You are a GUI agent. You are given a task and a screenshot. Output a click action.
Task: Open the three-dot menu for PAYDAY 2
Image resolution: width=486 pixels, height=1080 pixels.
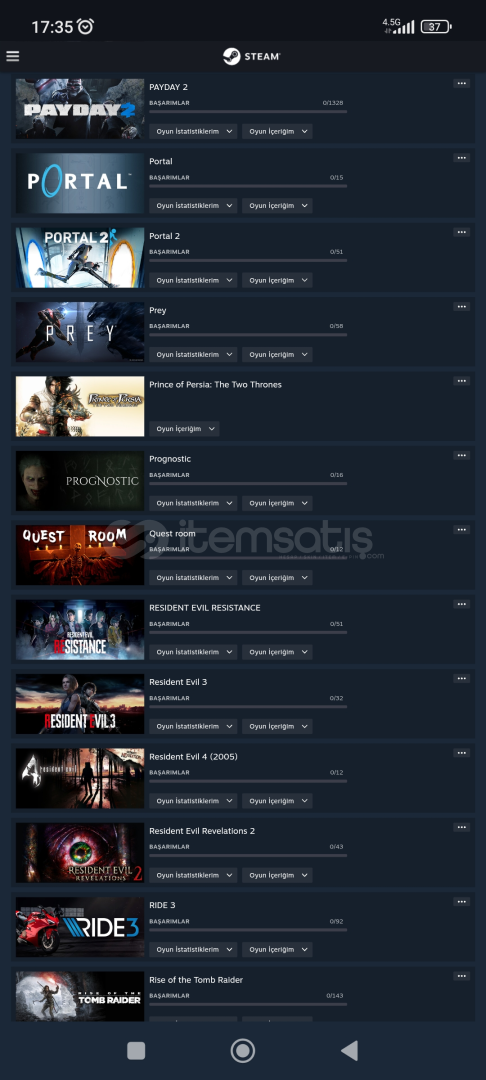click(x=461, y=83)
